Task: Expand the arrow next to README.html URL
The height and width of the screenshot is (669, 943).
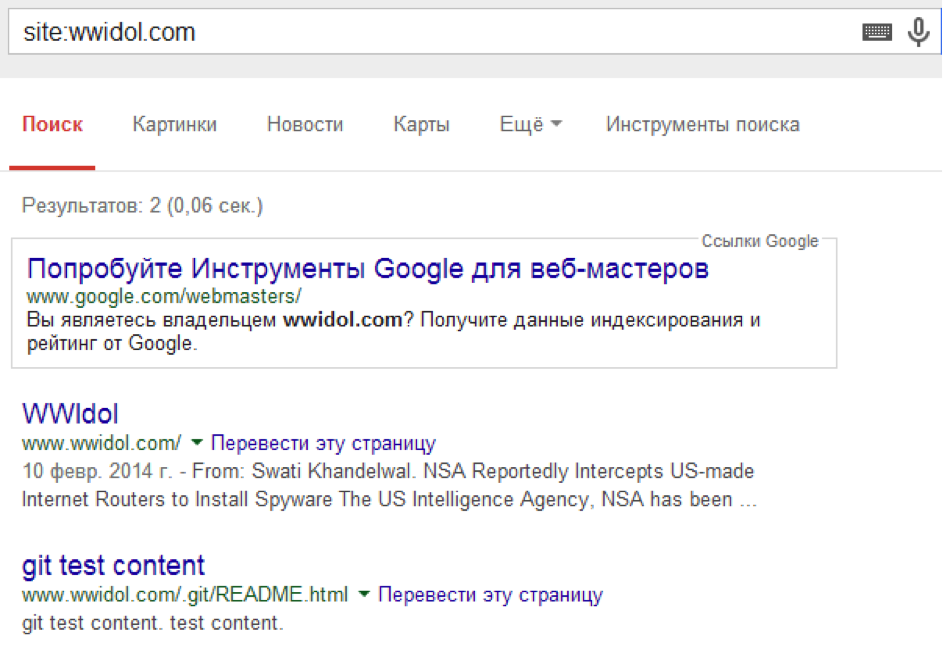Action: click(363, 594)
